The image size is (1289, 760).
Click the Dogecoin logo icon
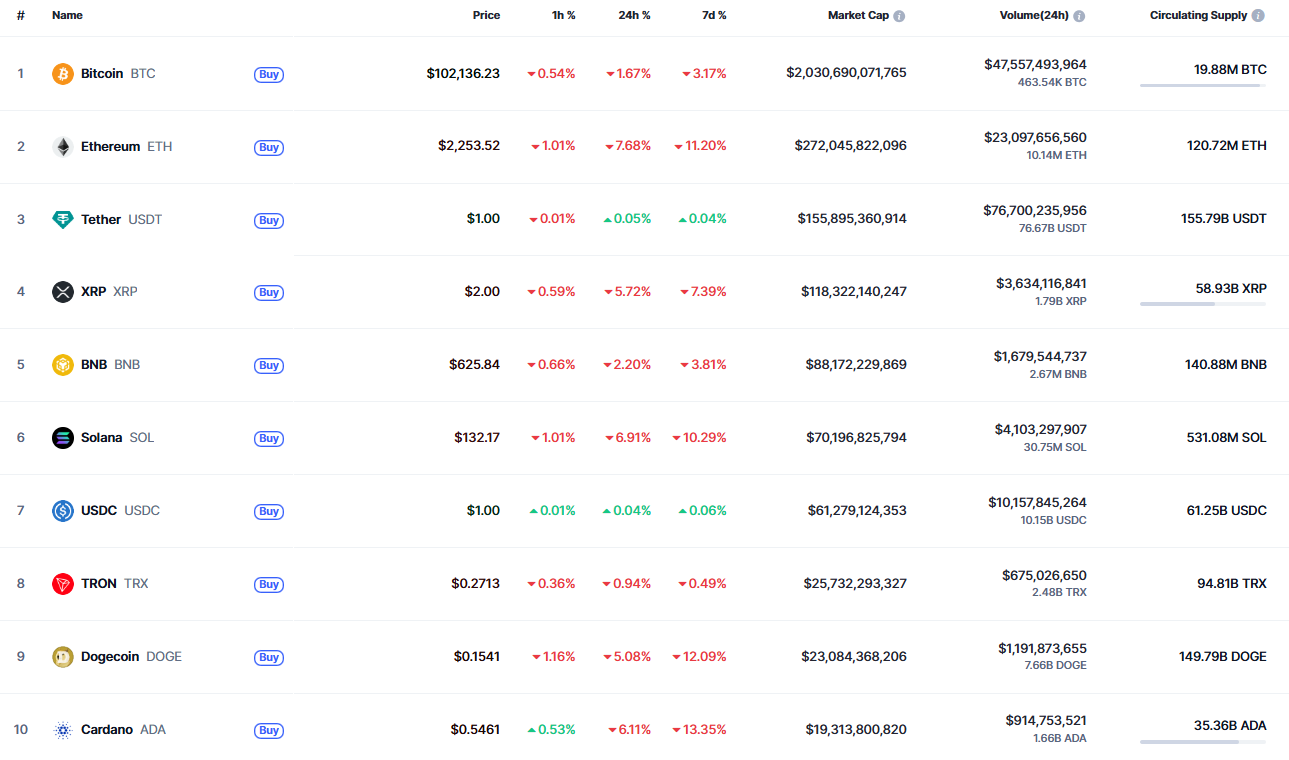[x=63, y=657]
